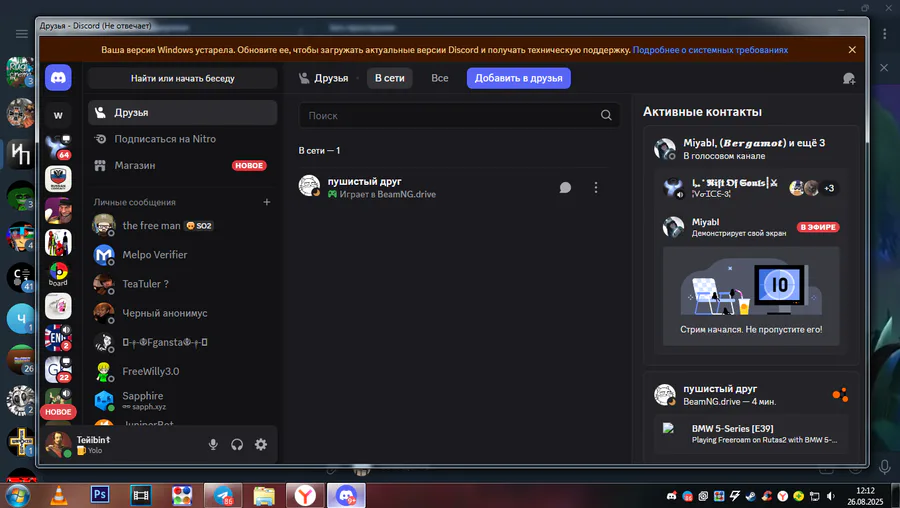This screenshot has height=508, width=900.
Task: Toggle headphones deafen in user panel
Action: 237,444
